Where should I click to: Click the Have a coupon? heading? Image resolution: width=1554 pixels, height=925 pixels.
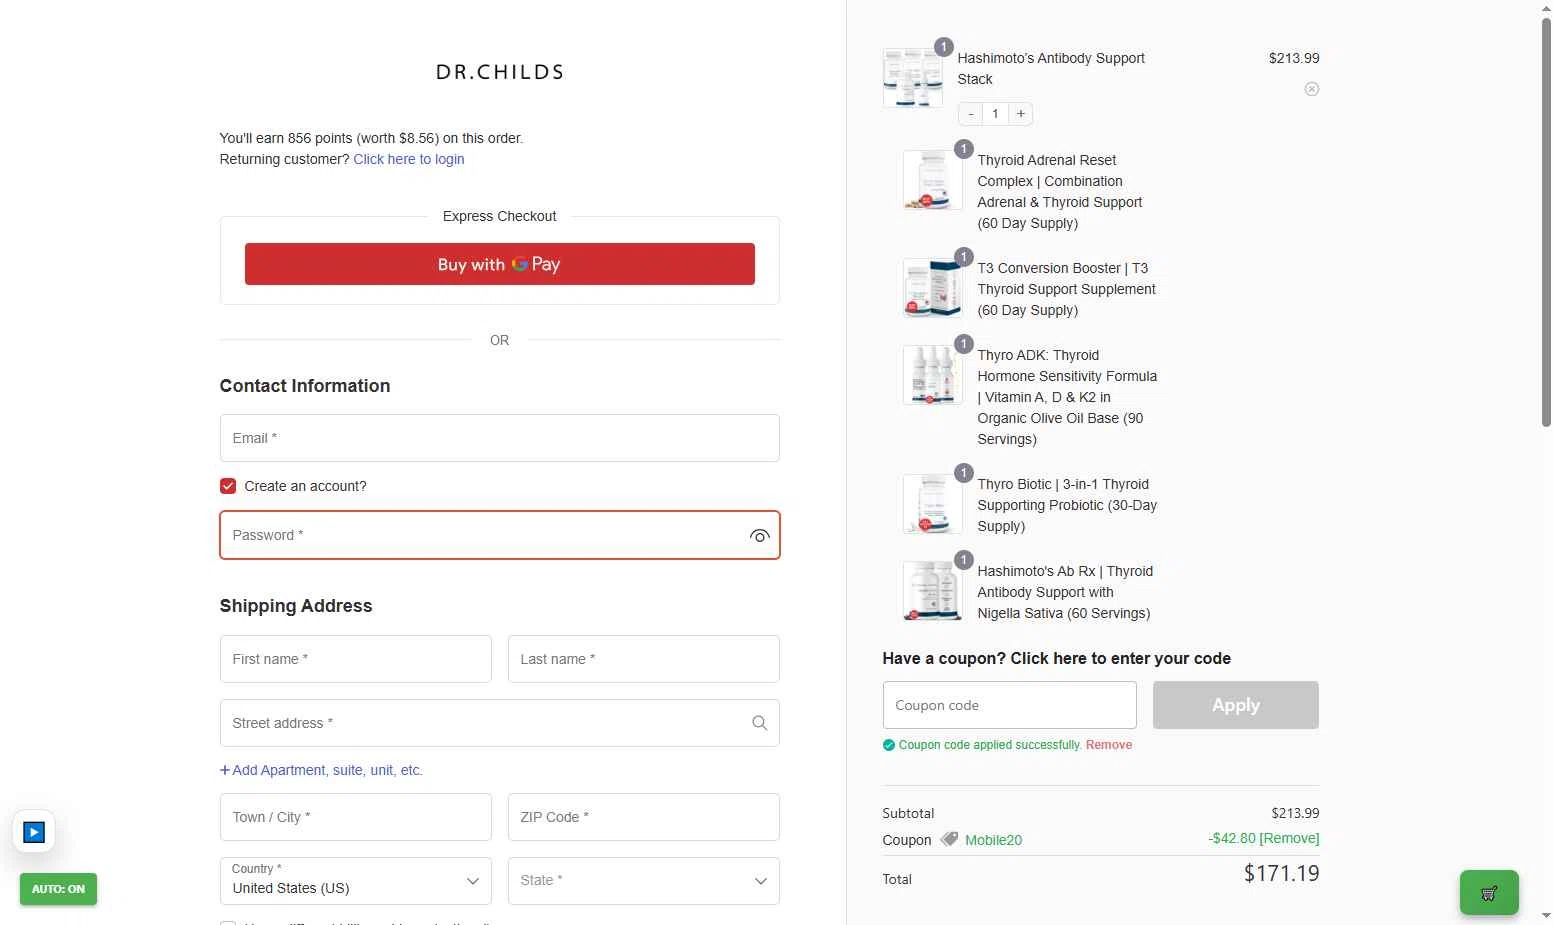[x=1057, y=658]
